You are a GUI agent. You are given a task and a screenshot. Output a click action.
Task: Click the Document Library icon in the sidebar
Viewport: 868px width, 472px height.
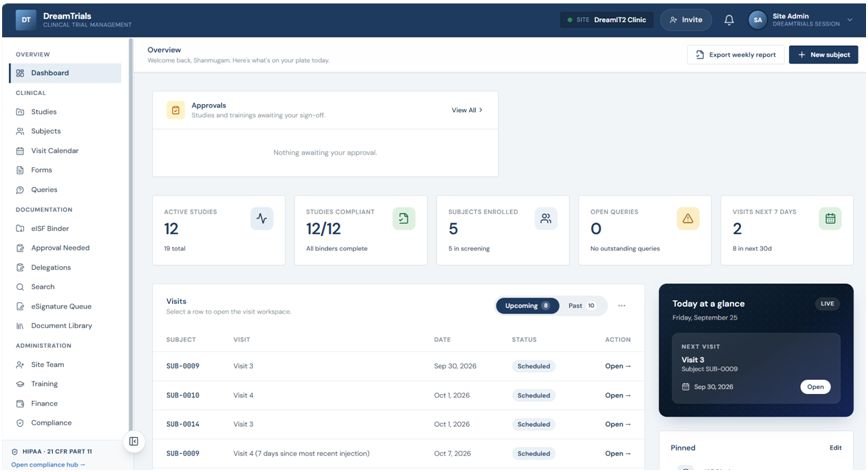point(20,326)
